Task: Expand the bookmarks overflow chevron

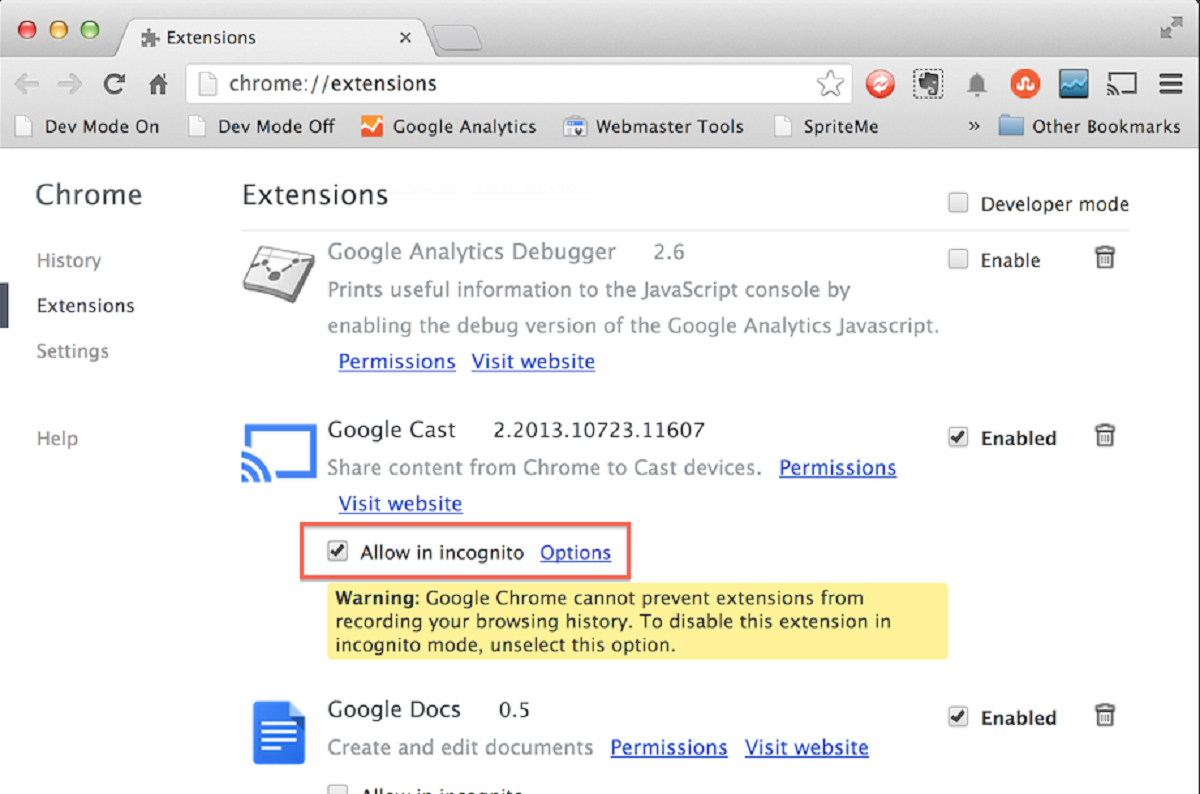Action: [x=975, y=127]
